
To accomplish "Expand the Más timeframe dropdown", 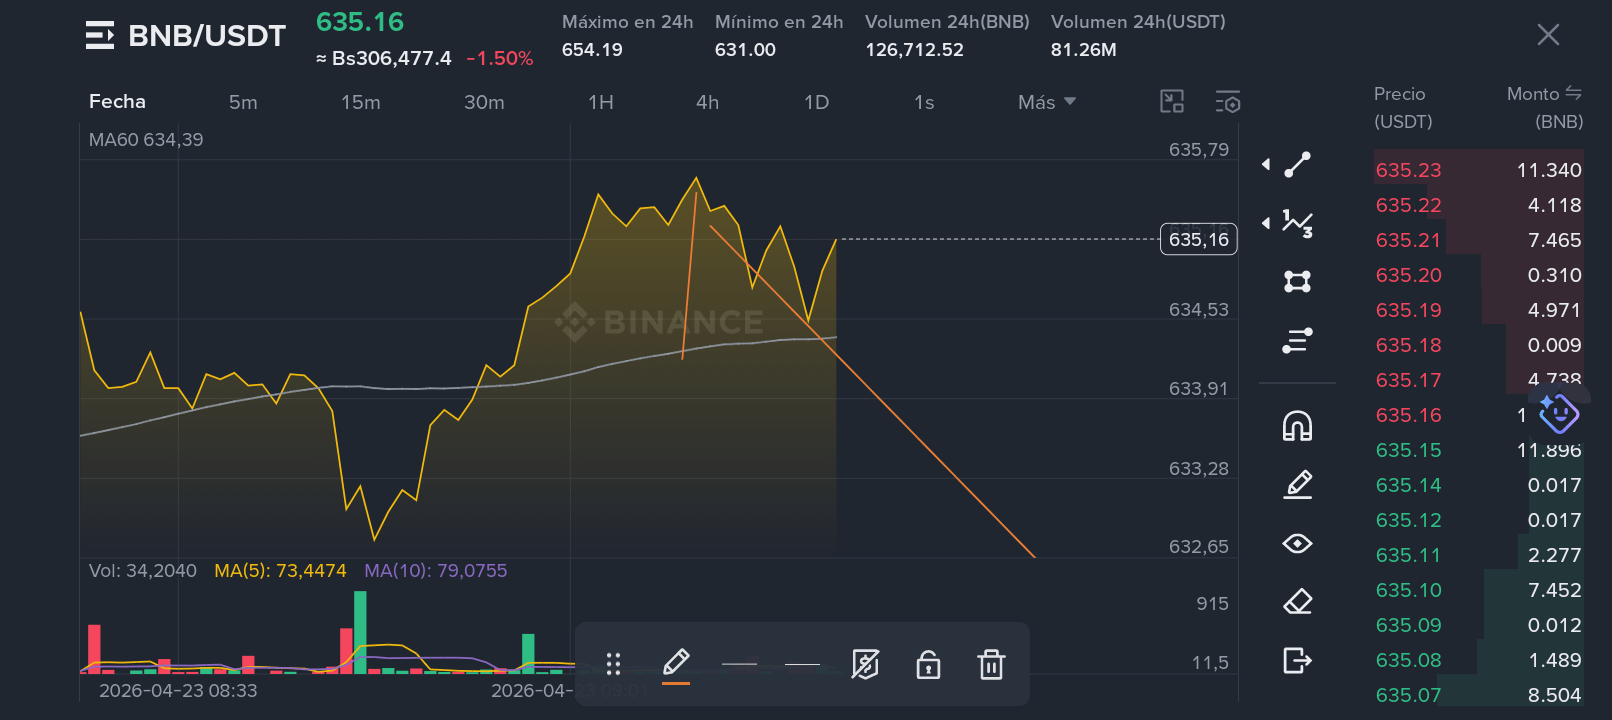I will point(1047,102).
